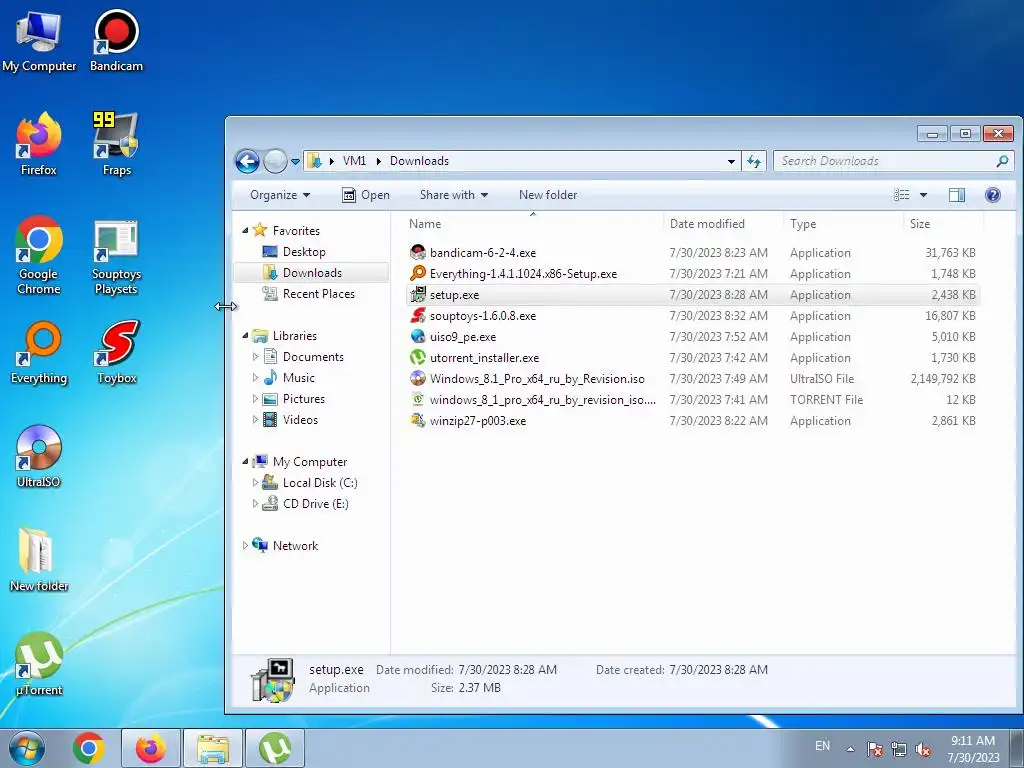Image resolution: width=1024 pixels, height=768 pixels.
Task: Click Downloads in the address breadcrumb
Action: tap(419, 161)
